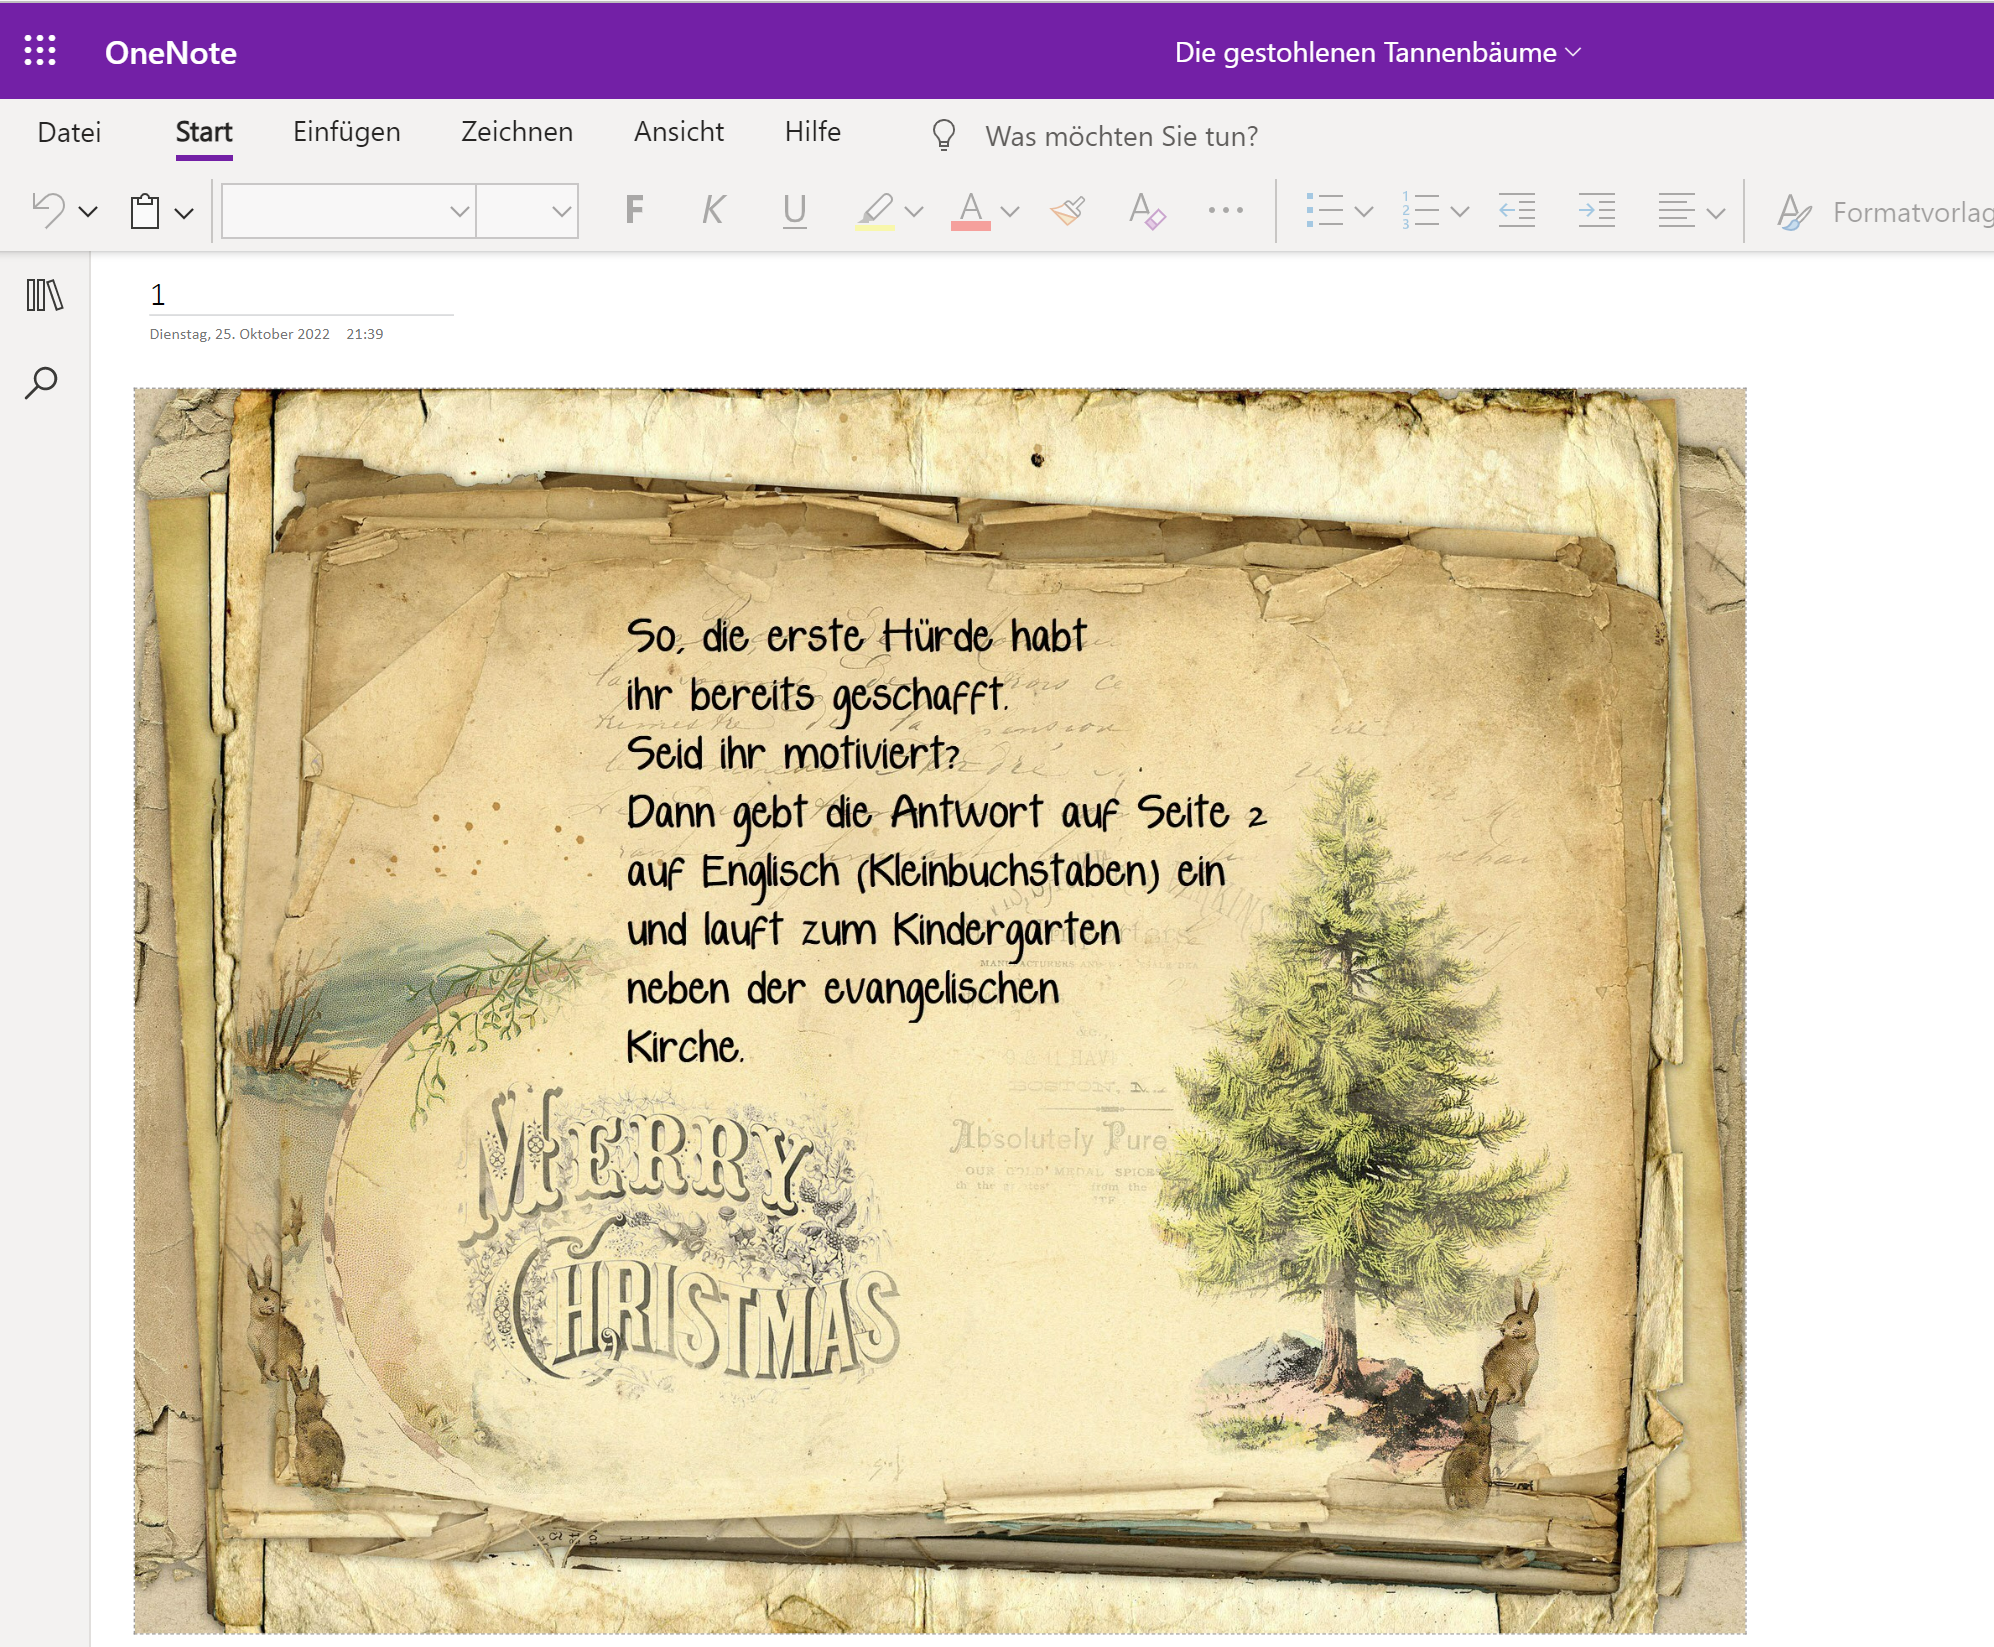Open search with magnifier icon
Screen dimensions: 1994x1647
pos(42,382)
